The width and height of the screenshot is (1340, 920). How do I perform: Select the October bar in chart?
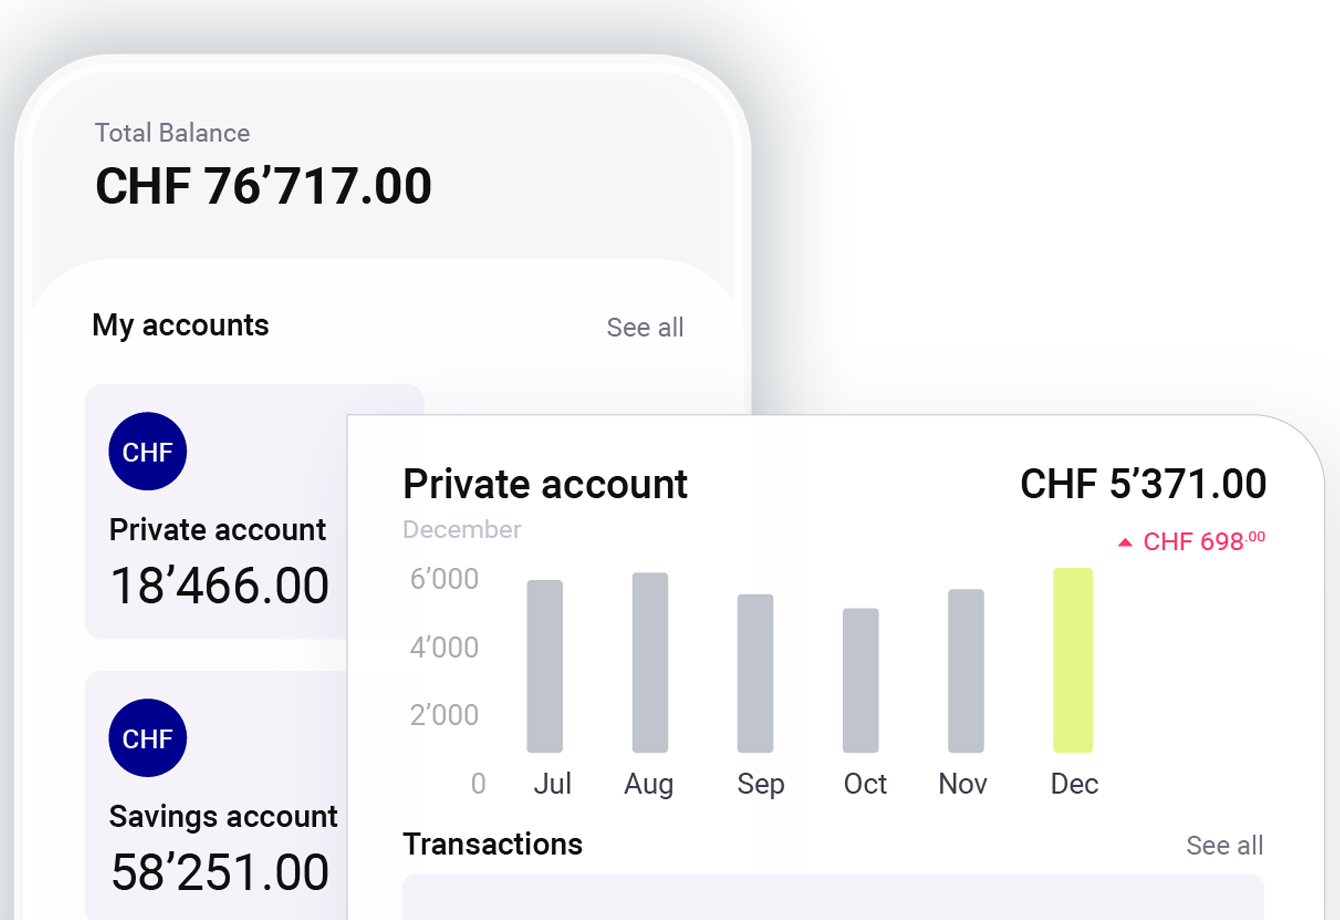tap(860, 680)
